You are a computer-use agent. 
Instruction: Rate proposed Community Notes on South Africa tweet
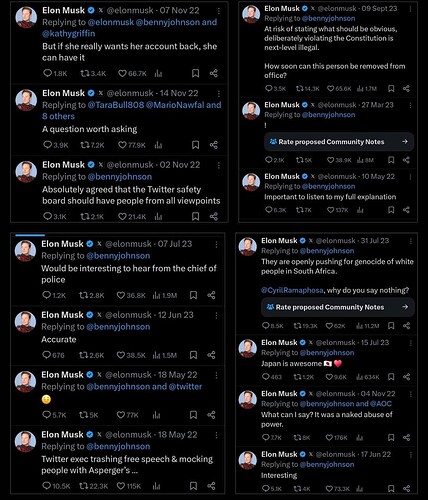click(x=338, y=307)
